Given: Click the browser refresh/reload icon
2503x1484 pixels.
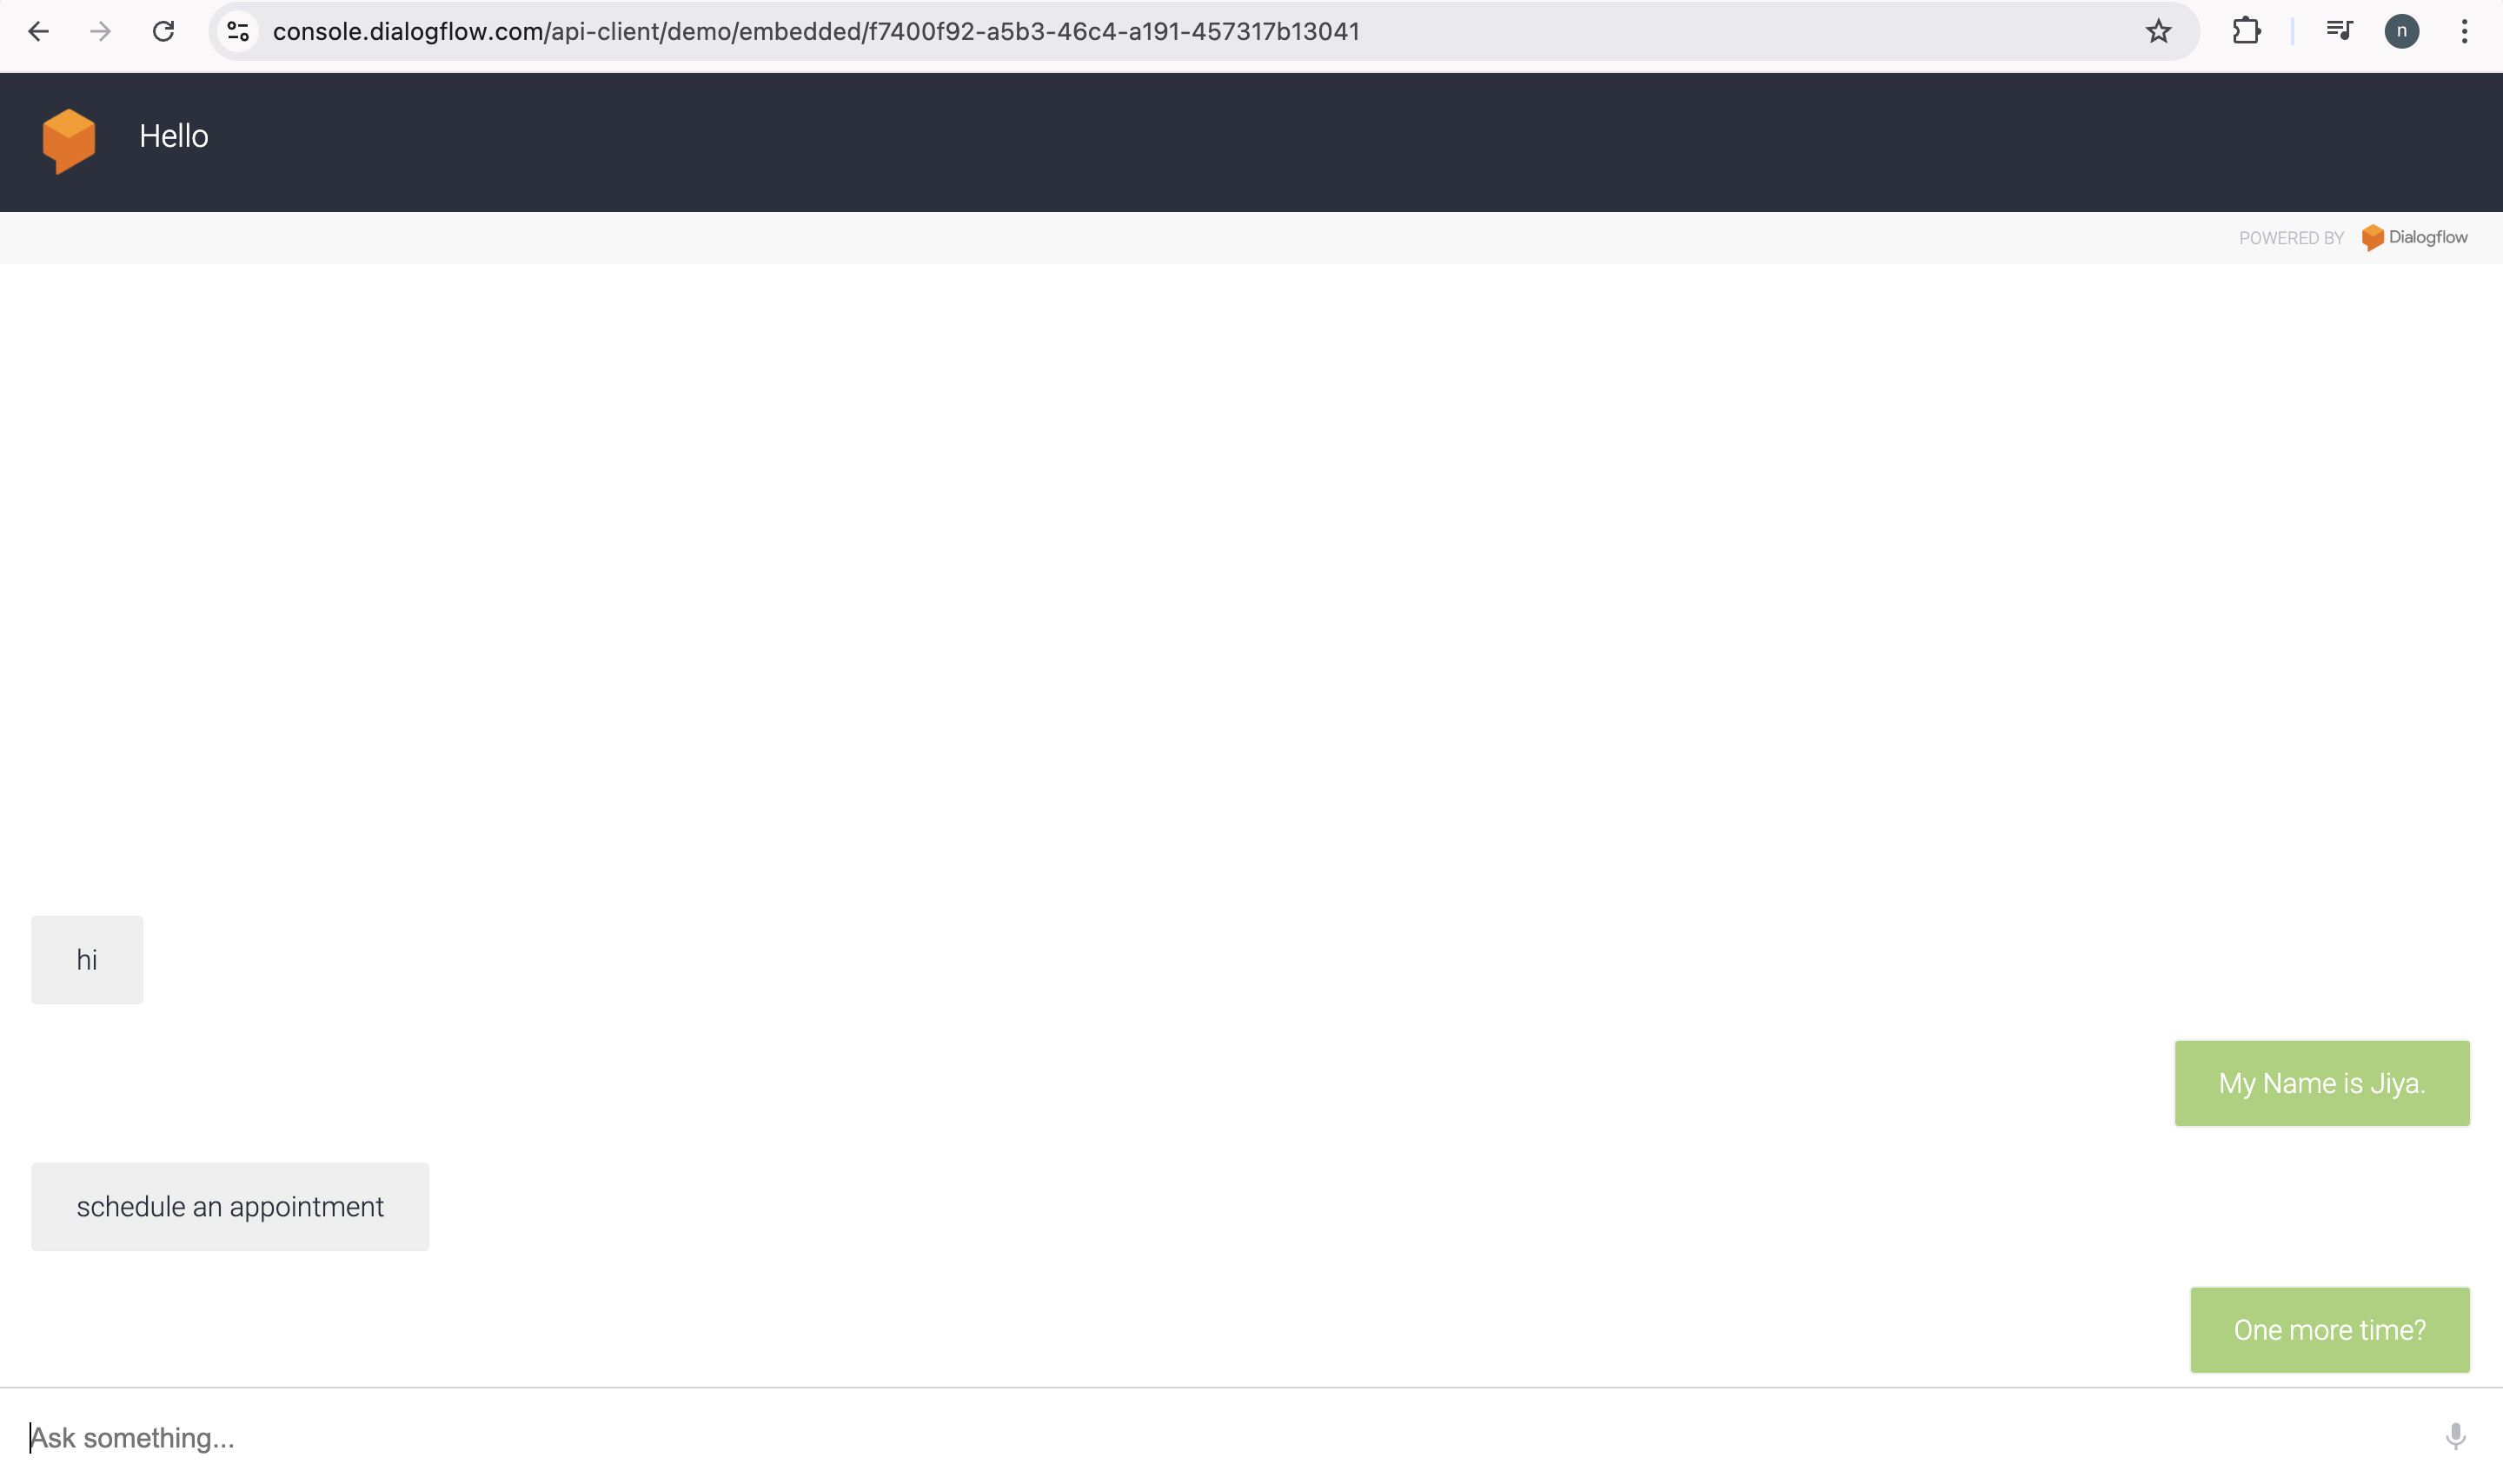Looking at the screenshot, I should [163, 32].
